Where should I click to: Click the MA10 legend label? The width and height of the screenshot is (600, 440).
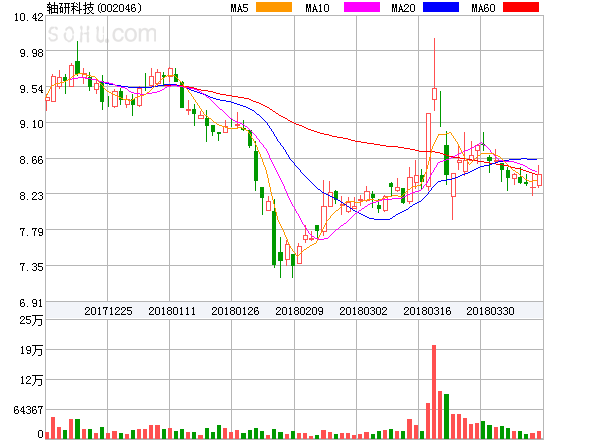pos(317,8)
